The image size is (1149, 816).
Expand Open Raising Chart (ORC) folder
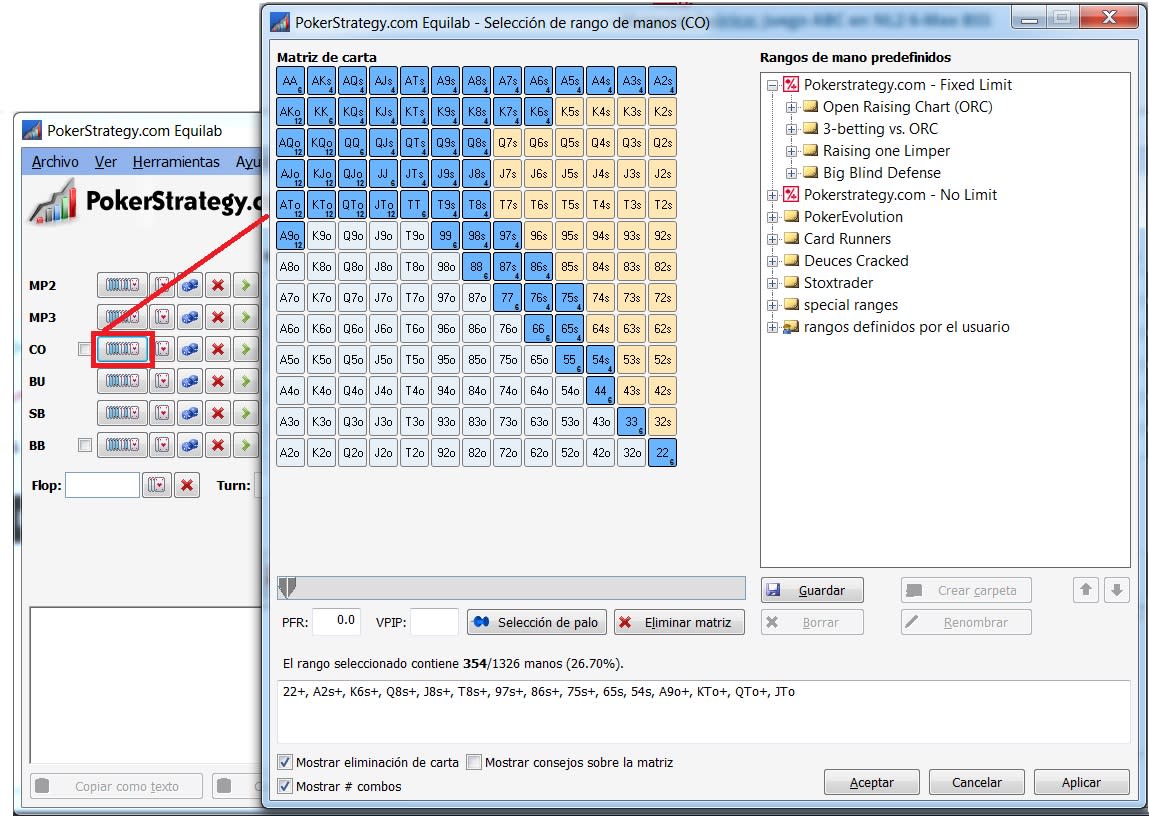click(791, 107)
